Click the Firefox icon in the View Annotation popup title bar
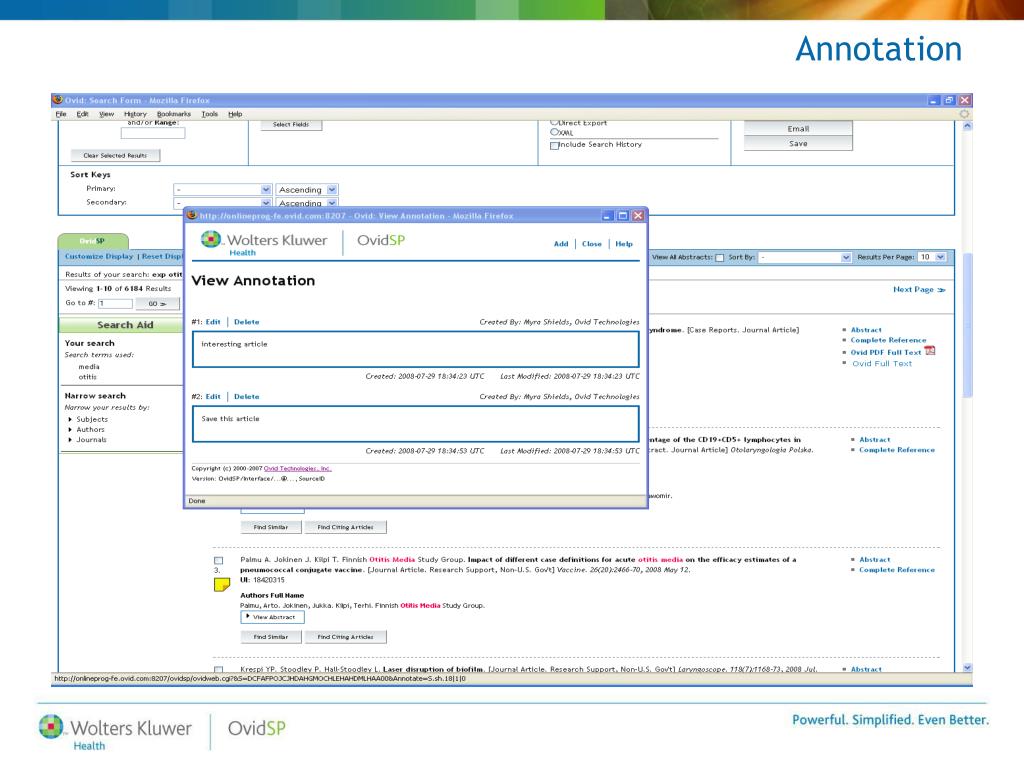The image size is (1024, 768). pyautogui.click(x=192, y=216)
